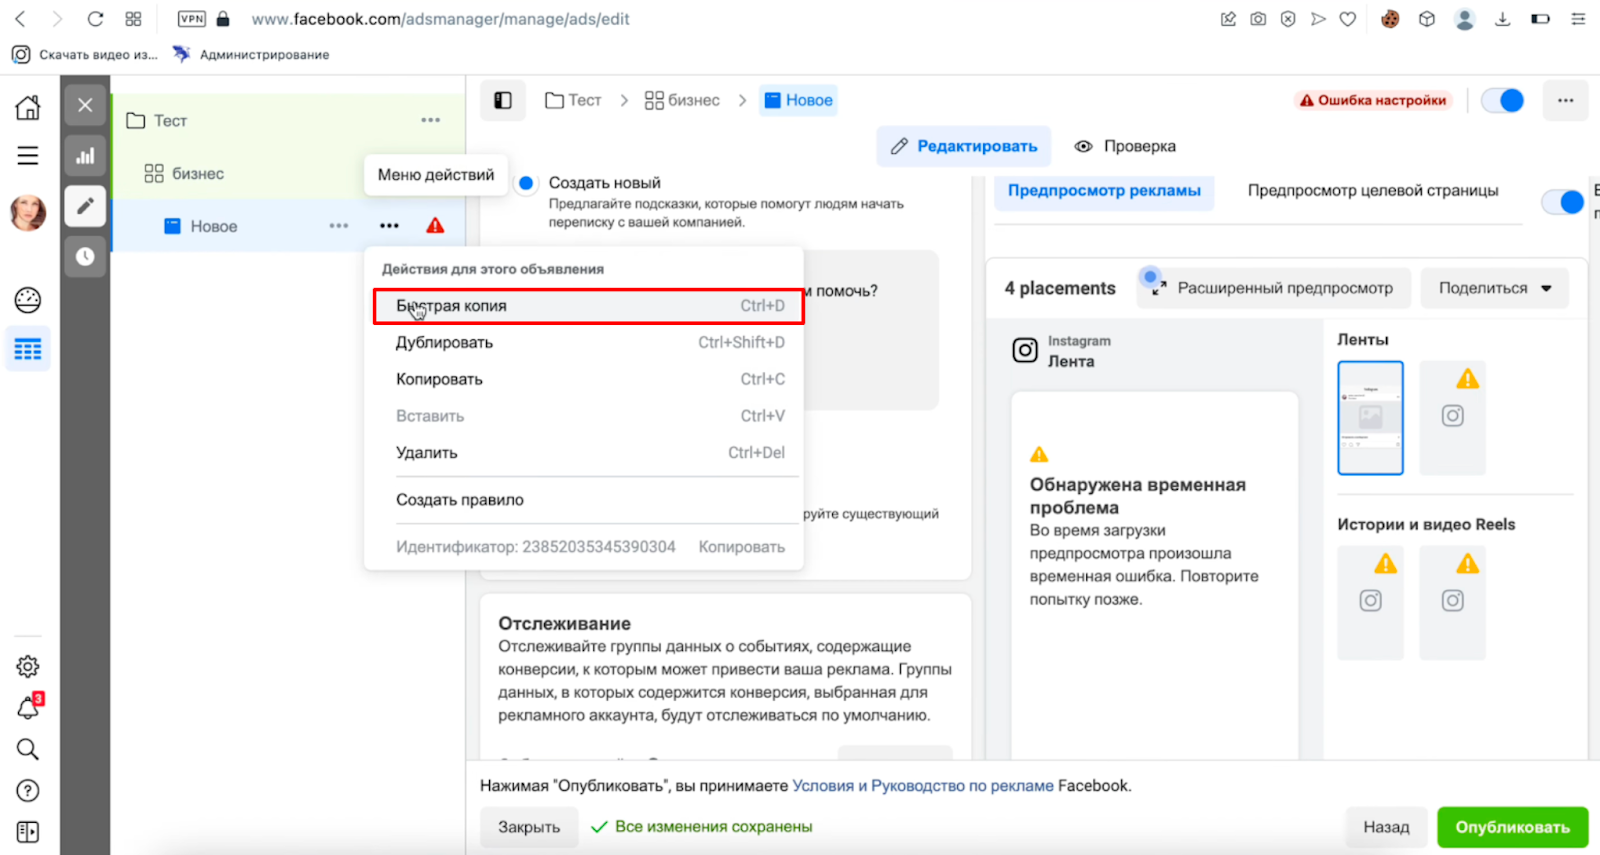This screenshot has height=855, width=1600.
Task: Open the browser snapshot camera icon
Action: click(1258, 19)
